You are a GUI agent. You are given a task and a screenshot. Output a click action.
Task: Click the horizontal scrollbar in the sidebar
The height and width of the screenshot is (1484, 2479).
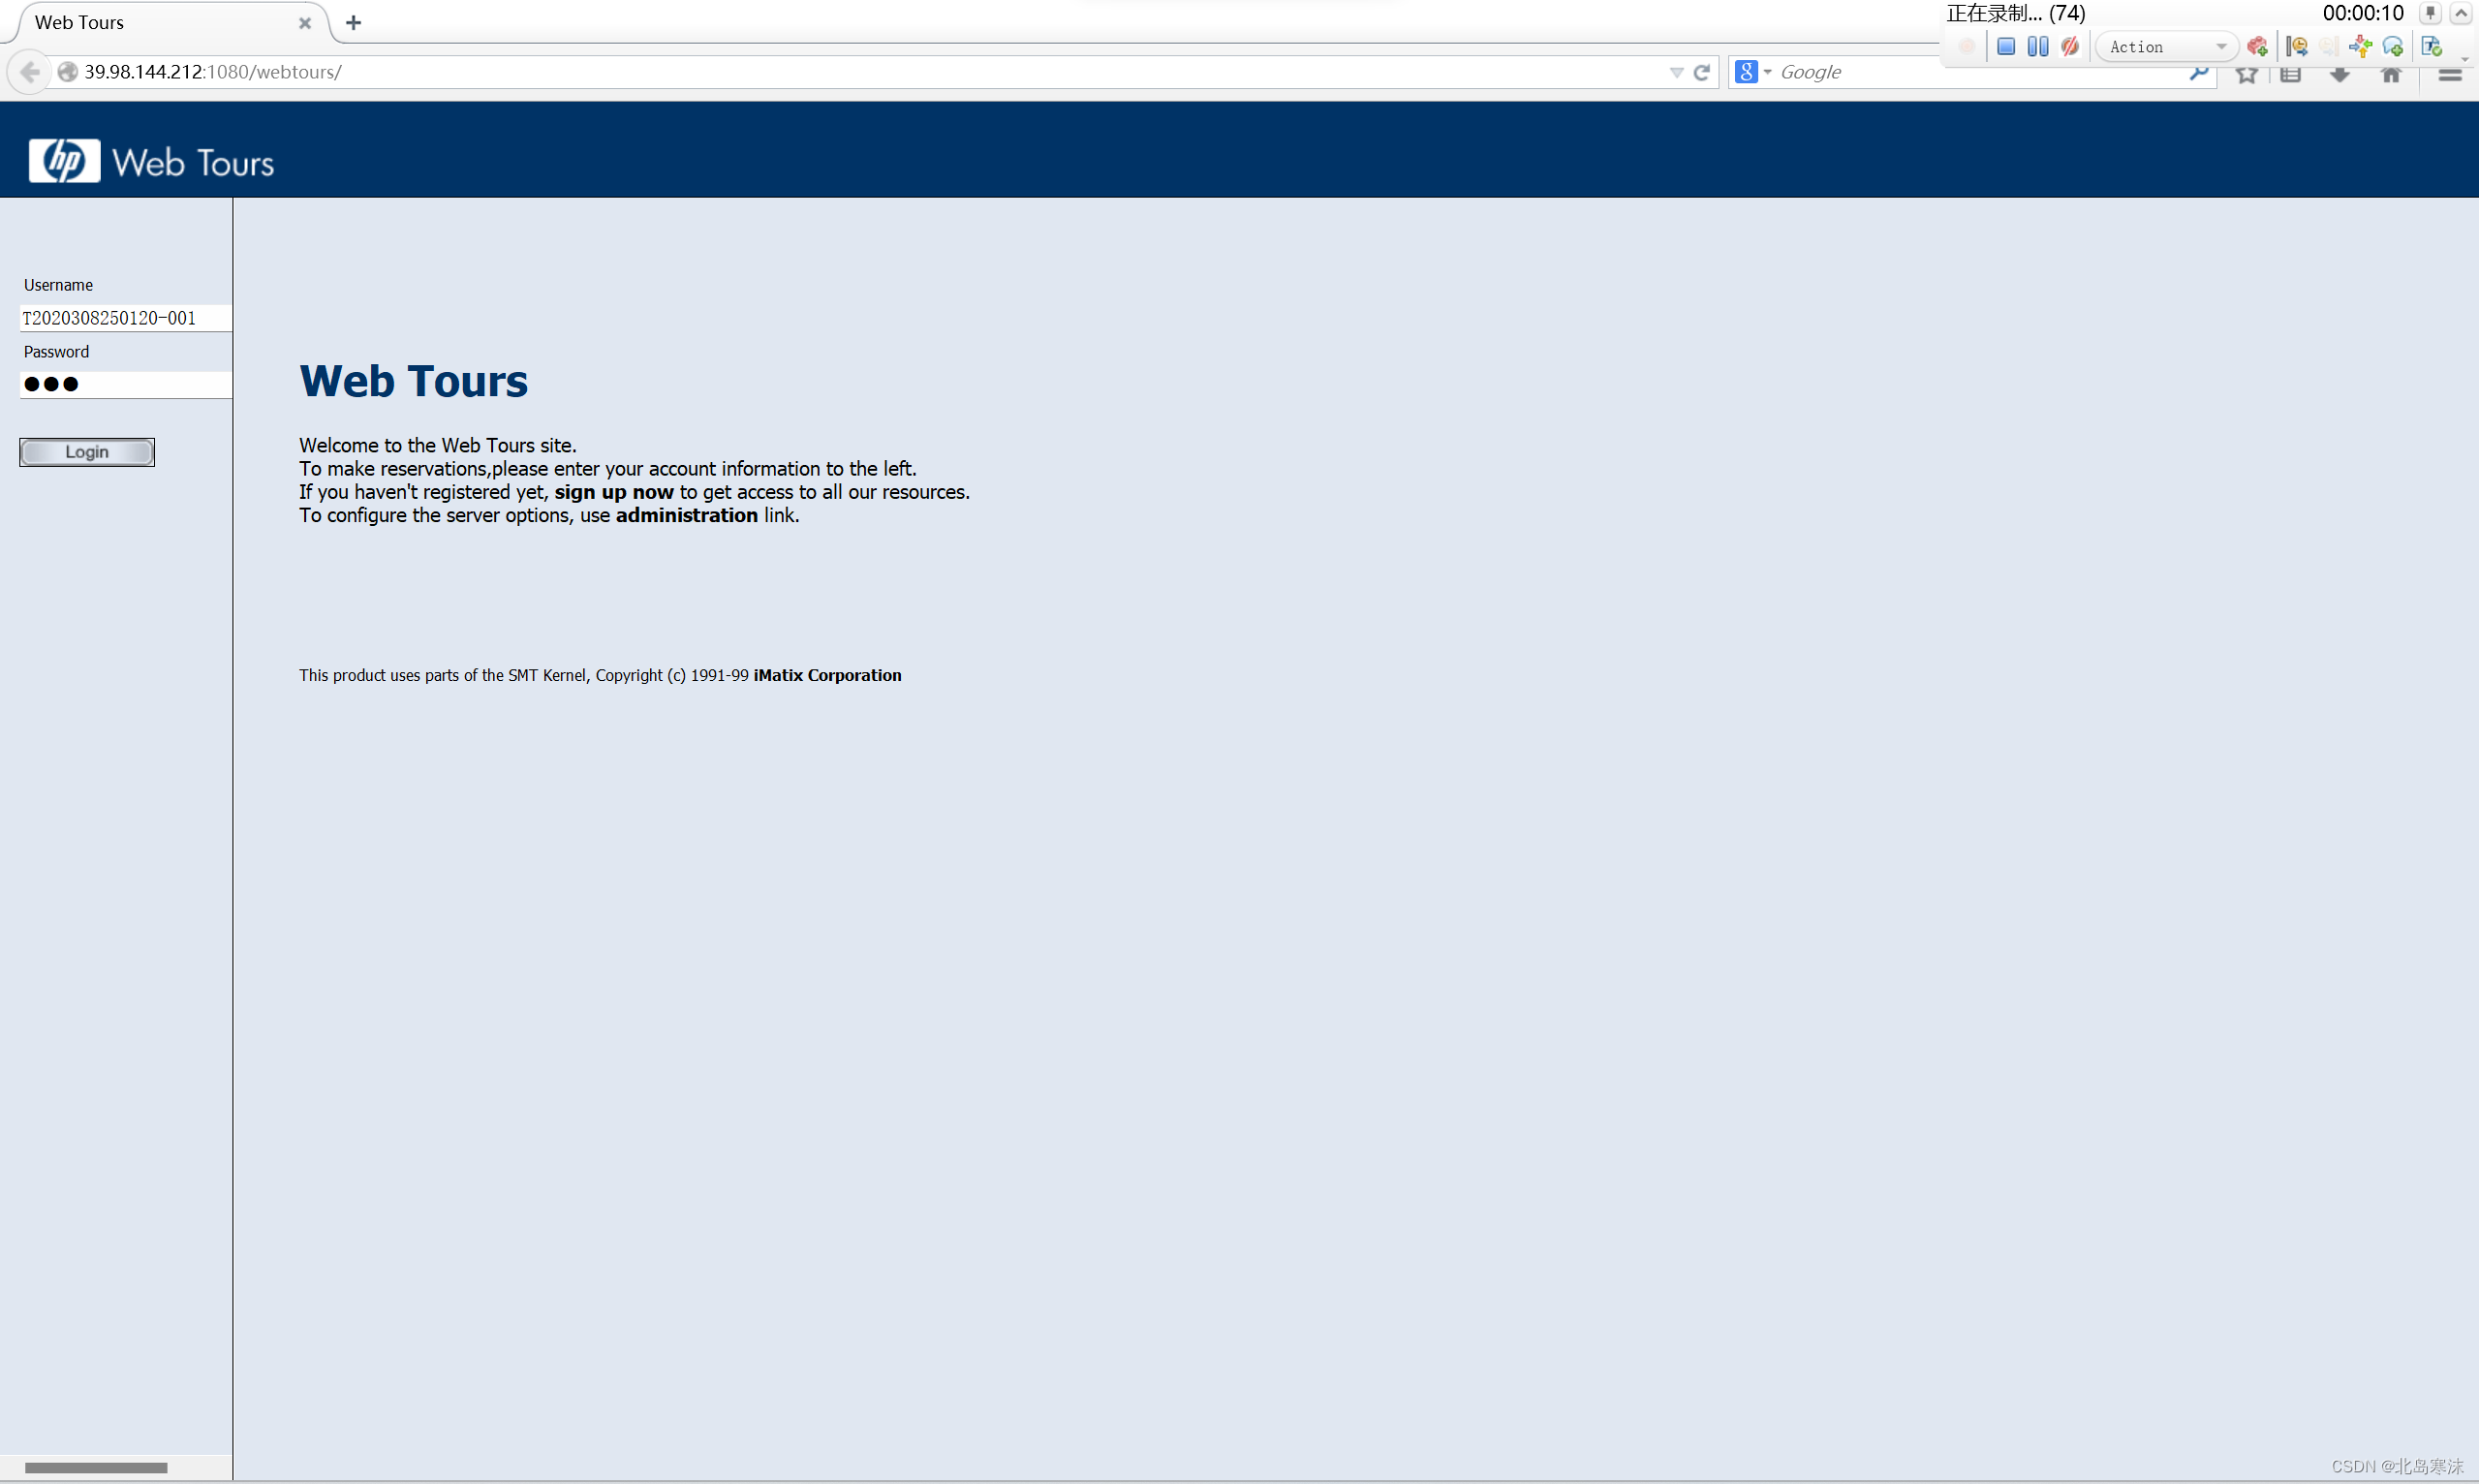[x=96, y=1467]
